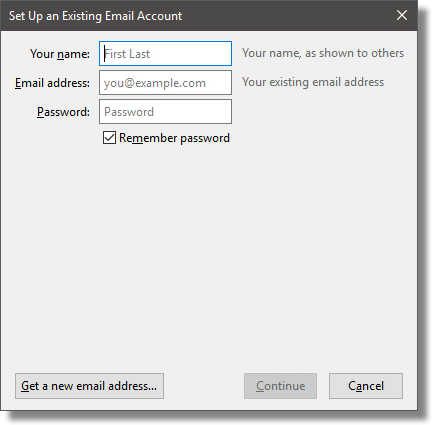Click the checkmark next to Remember password
The image size is (432, 425).
(109, 137)
